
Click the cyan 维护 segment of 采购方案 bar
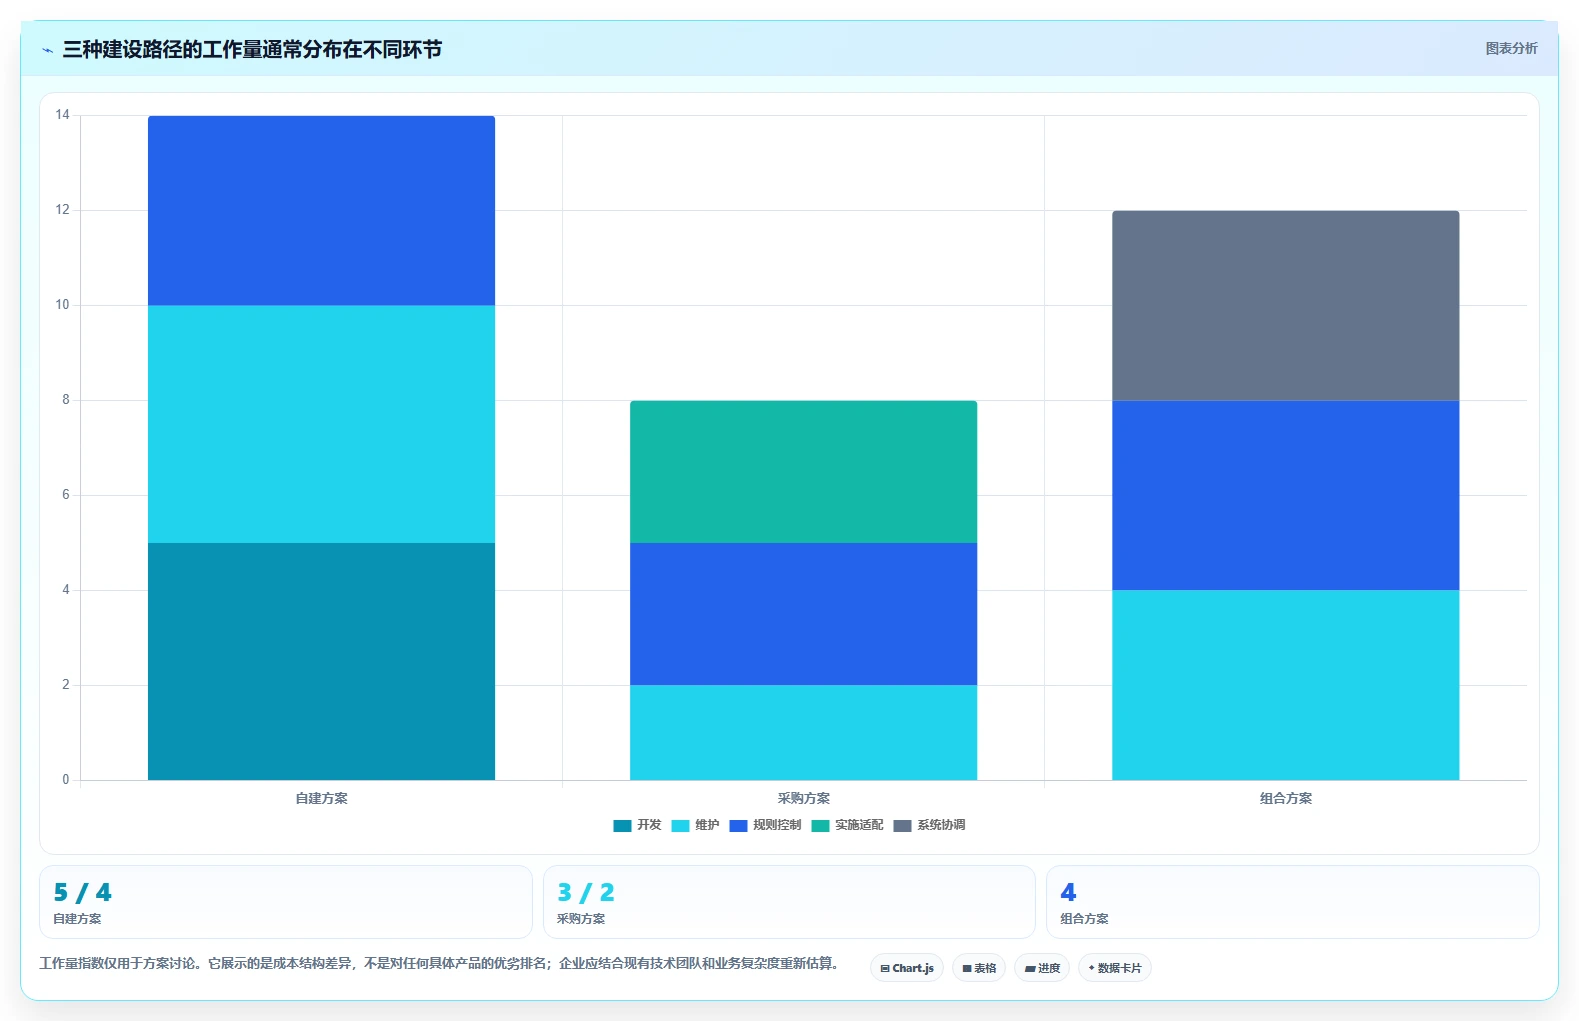coord(803,732)
